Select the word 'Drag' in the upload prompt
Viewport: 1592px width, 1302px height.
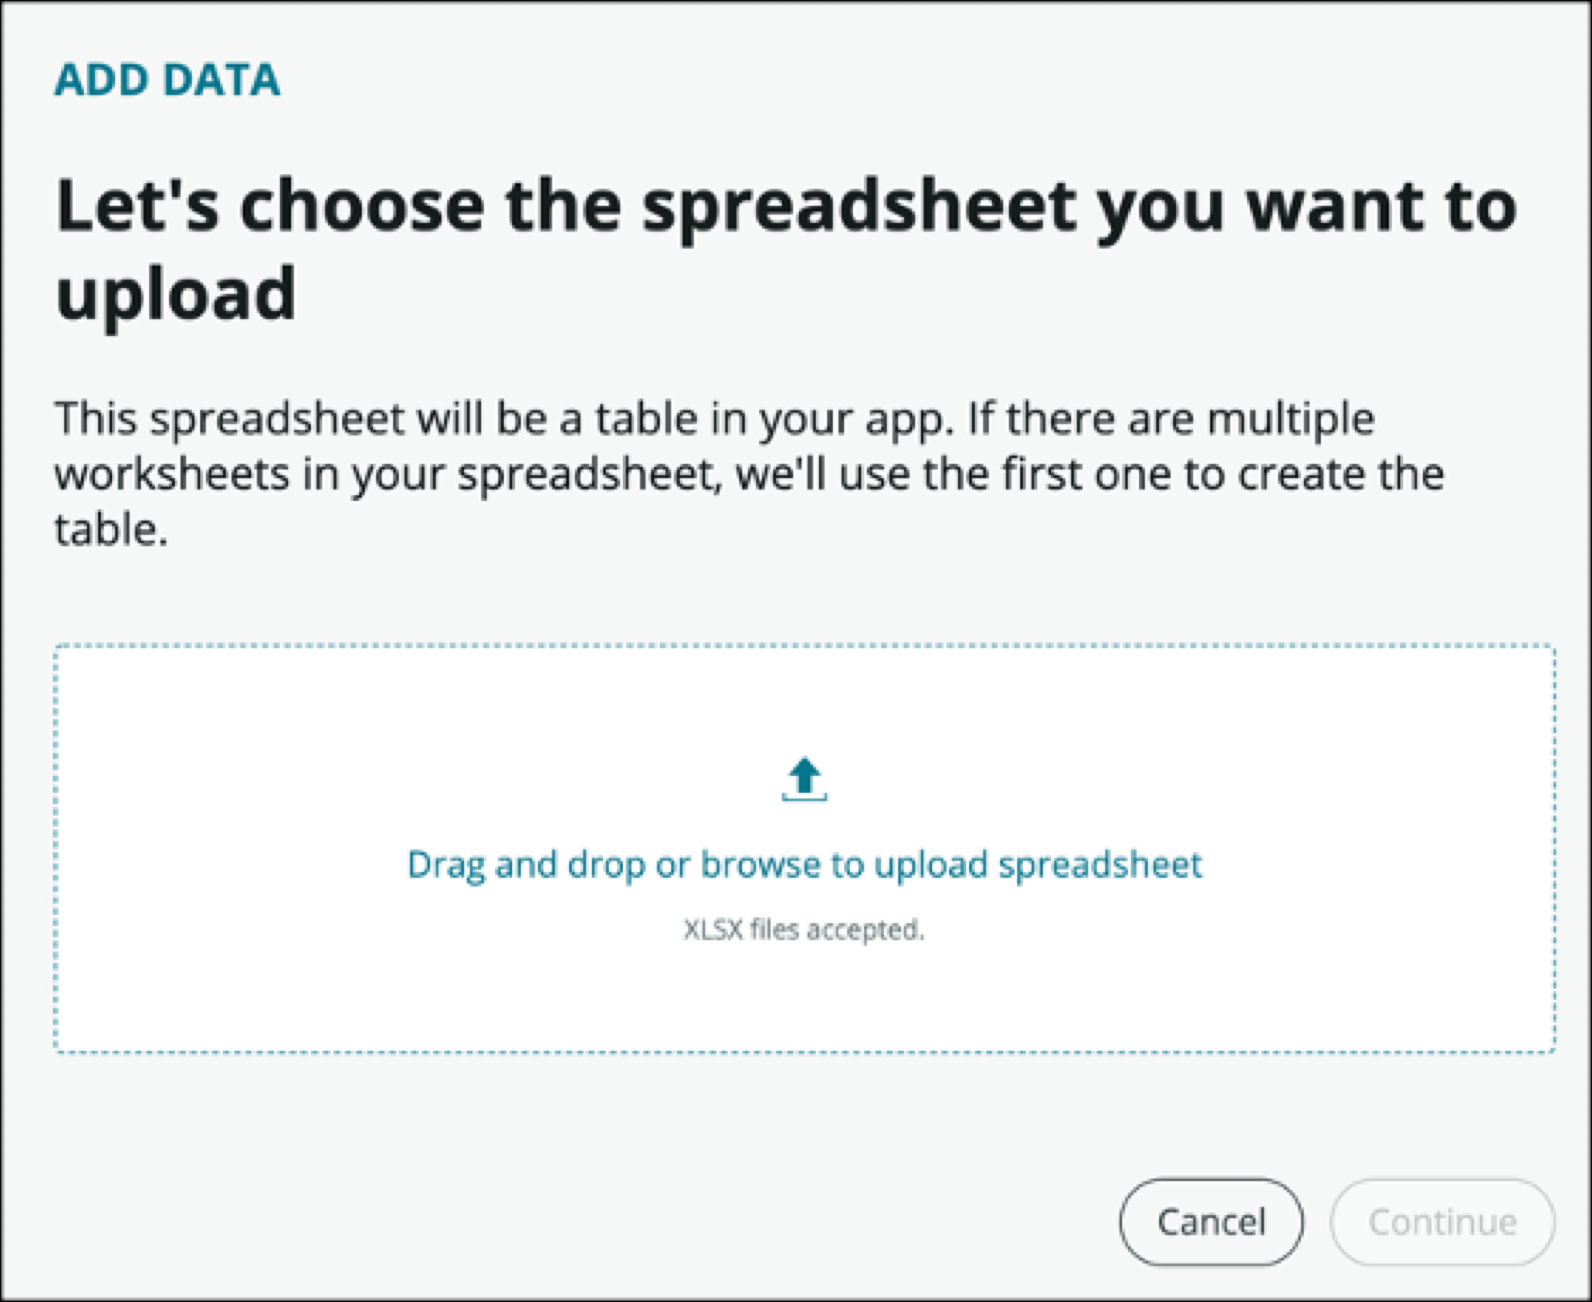445,865
